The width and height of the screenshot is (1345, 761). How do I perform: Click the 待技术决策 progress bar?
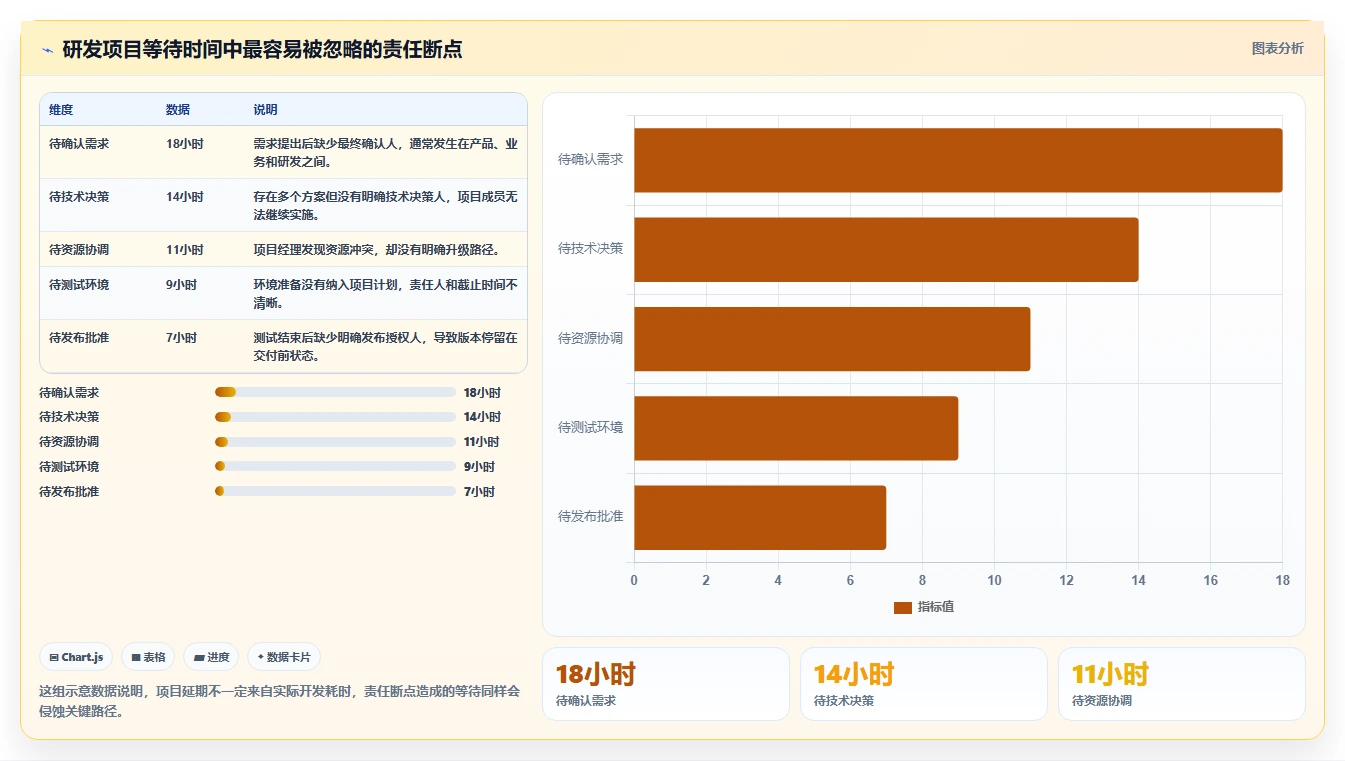(335, 417)
